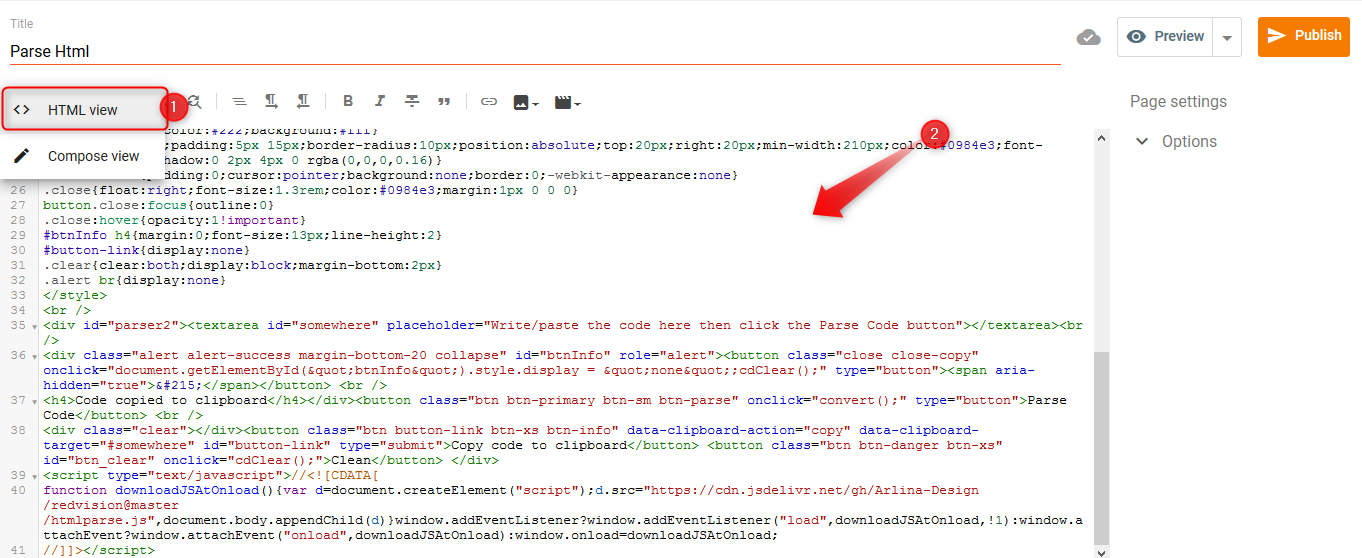Set right-to-left text direction
The image size is (1362, 558).
pos(303,101)
